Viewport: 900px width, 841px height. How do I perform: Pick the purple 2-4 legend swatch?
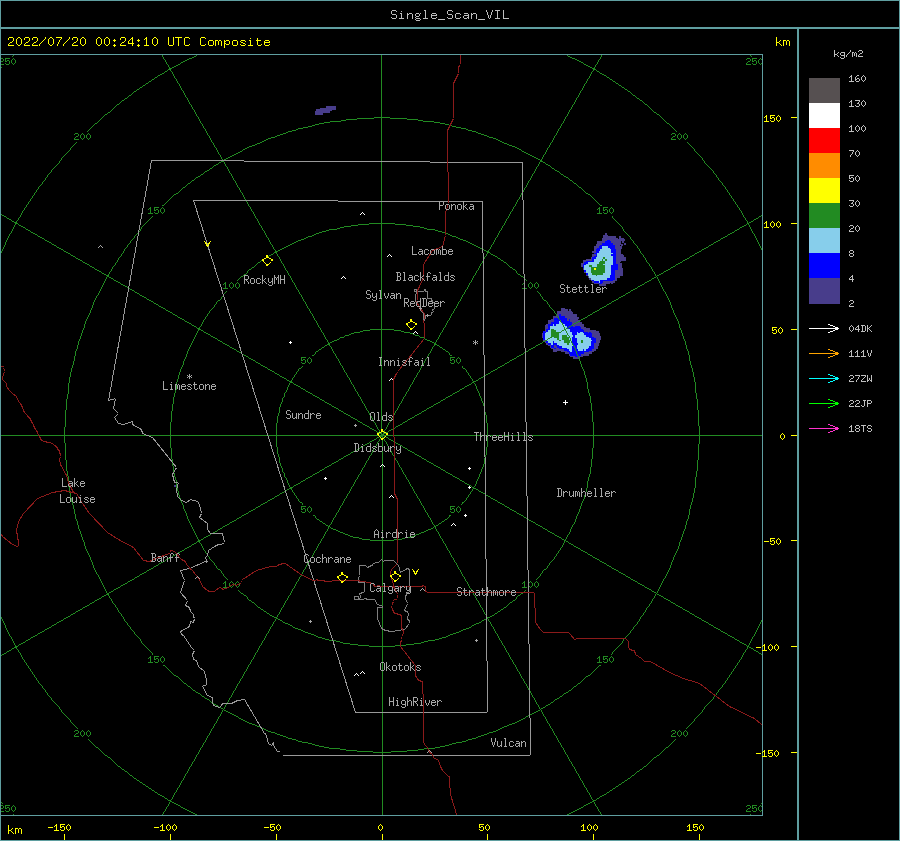click(x=824, y=290)
